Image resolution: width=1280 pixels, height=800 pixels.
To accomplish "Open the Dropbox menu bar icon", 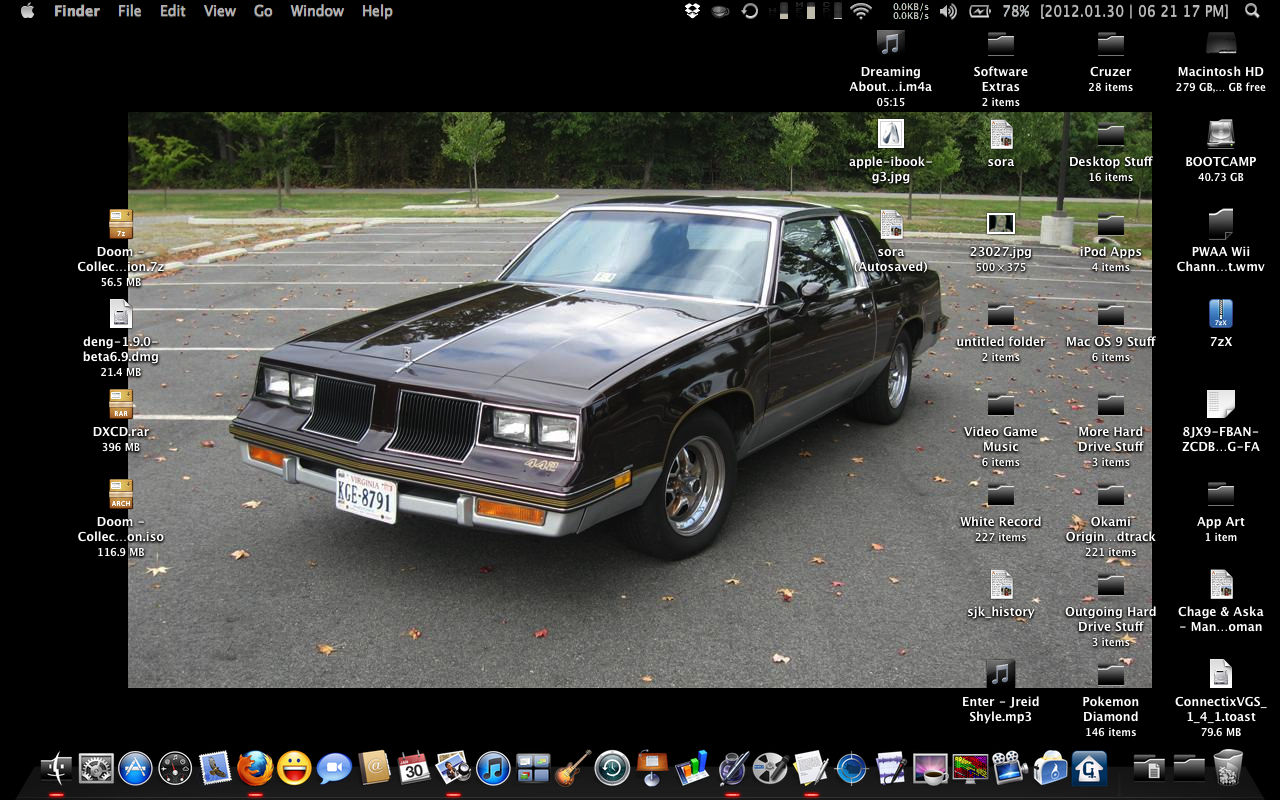I will (x=692, y=11).
